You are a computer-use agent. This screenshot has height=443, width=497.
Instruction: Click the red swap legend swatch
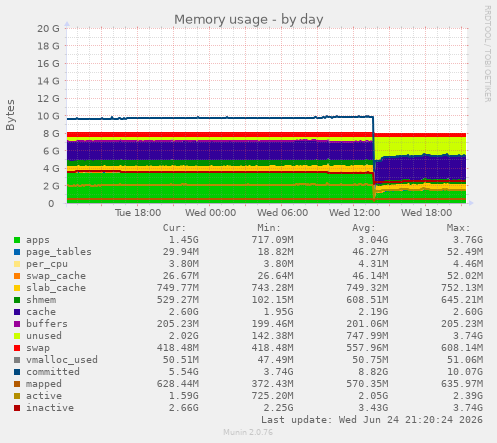point(17,348)
